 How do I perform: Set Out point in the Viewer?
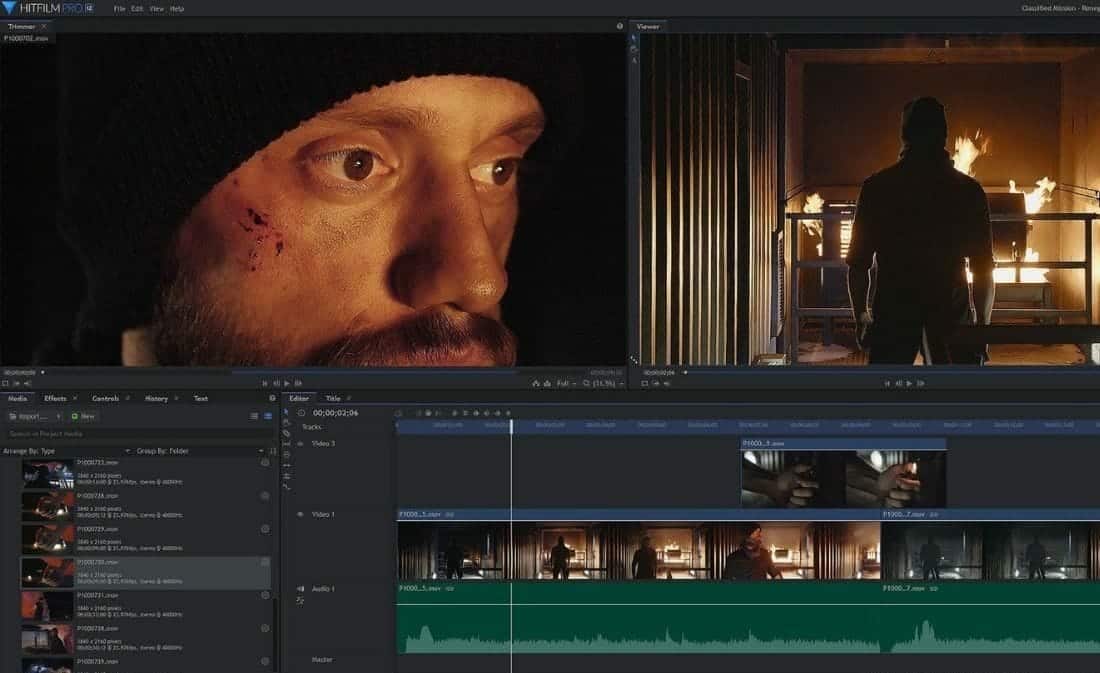pyautogui.click(x=667, y=383)
